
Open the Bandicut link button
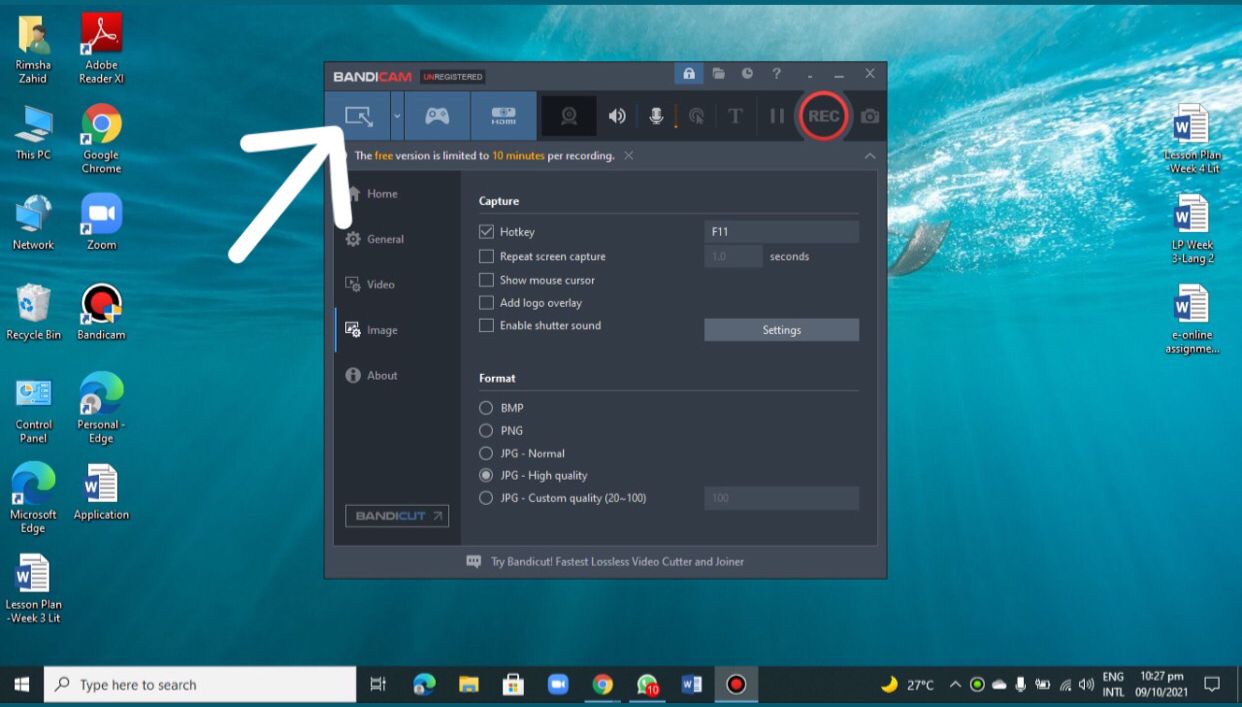pyautogui.click(x=397, y=516)
